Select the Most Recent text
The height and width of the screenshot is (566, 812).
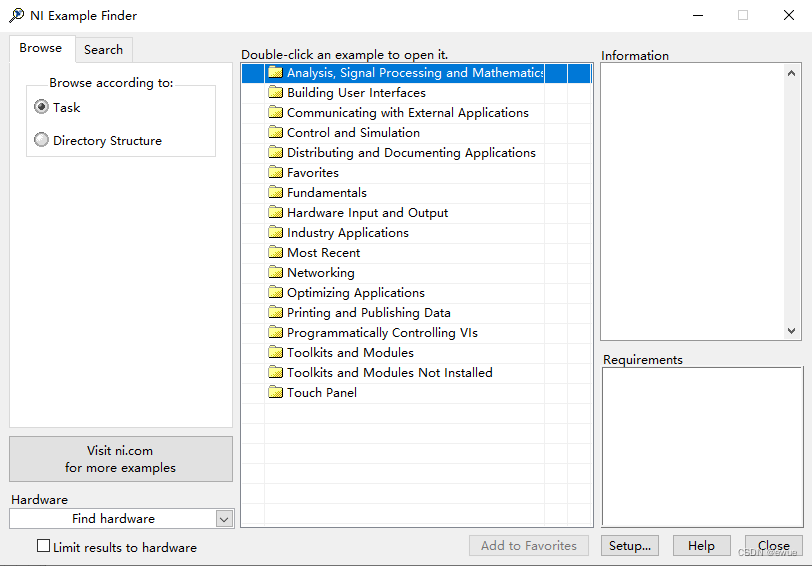(x=324, y=253)
